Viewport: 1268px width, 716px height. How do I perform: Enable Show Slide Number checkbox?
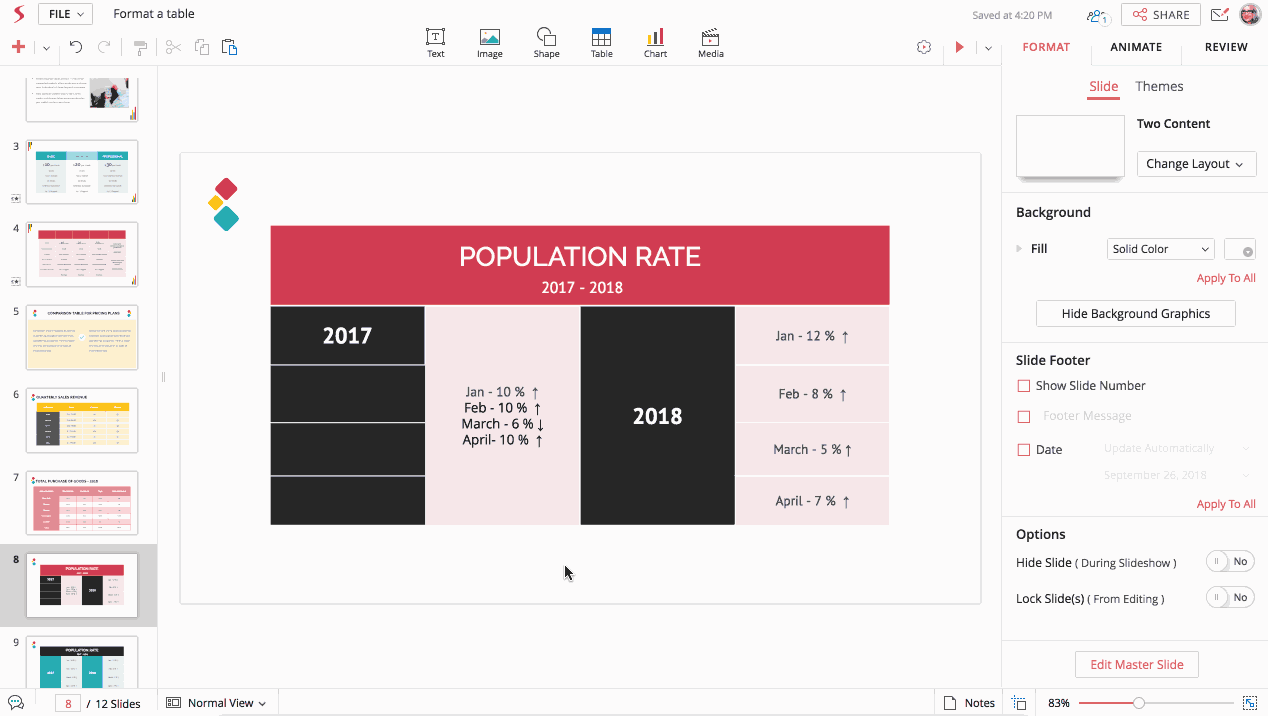point(1023,386)
